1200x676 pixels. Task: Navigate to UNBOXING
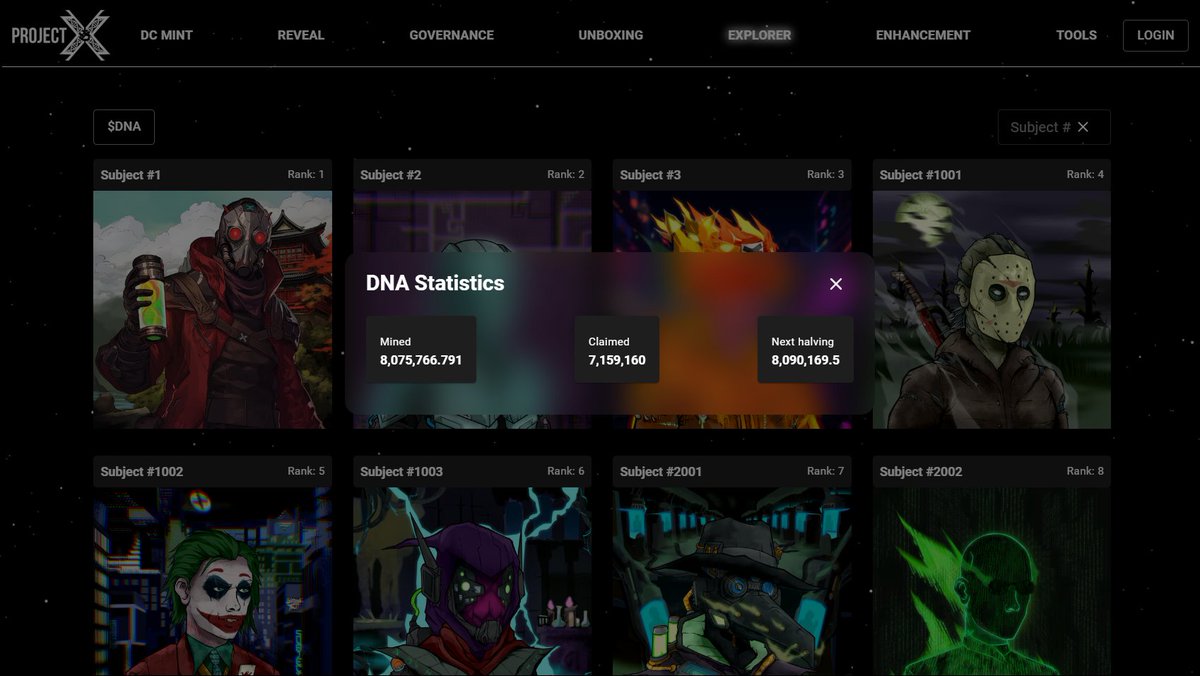tap(610, 35)
